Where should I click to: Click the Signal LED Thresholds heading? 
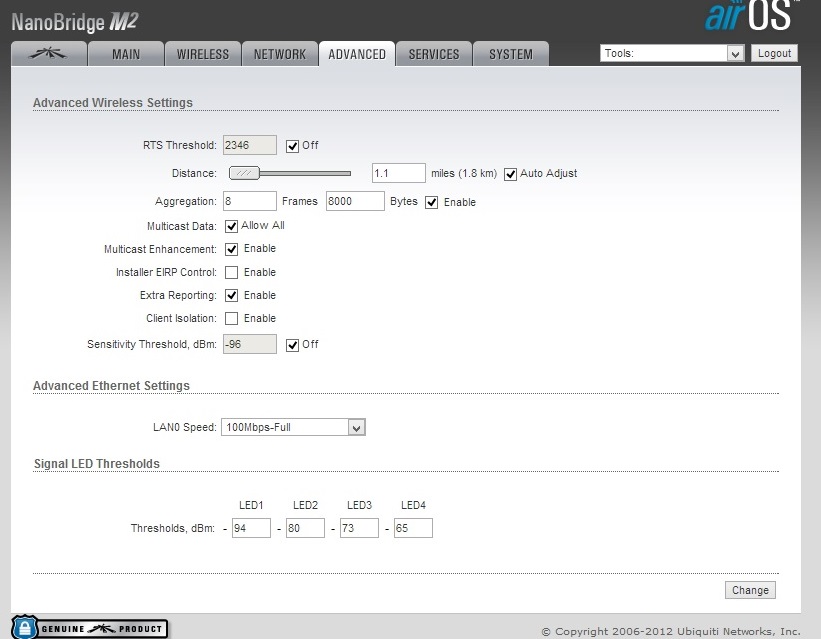(x=97, y=464)
